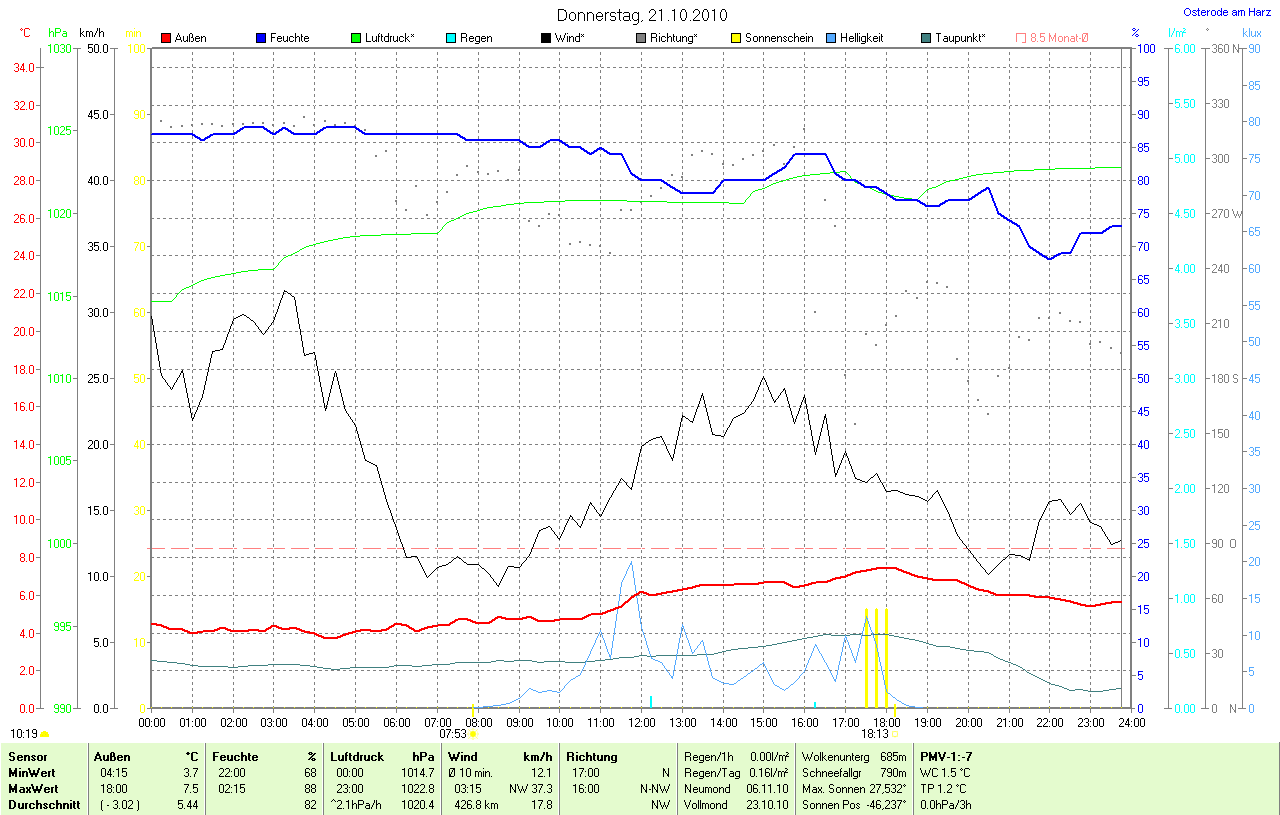Click the red Außen legend swatch
This screenshot has height=815, width=1280.
(166, 38)
